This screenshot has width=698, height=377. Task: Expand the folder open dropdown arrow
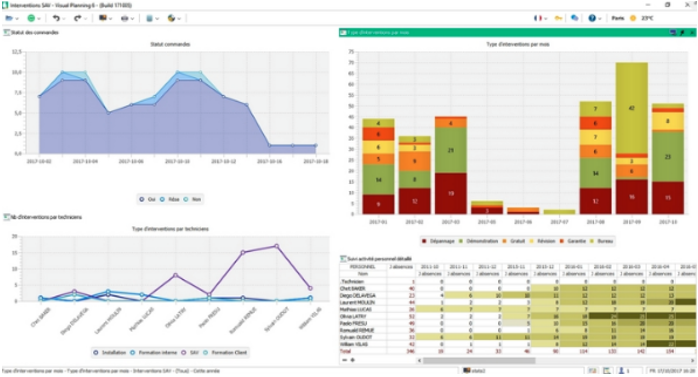pos(17,19)
